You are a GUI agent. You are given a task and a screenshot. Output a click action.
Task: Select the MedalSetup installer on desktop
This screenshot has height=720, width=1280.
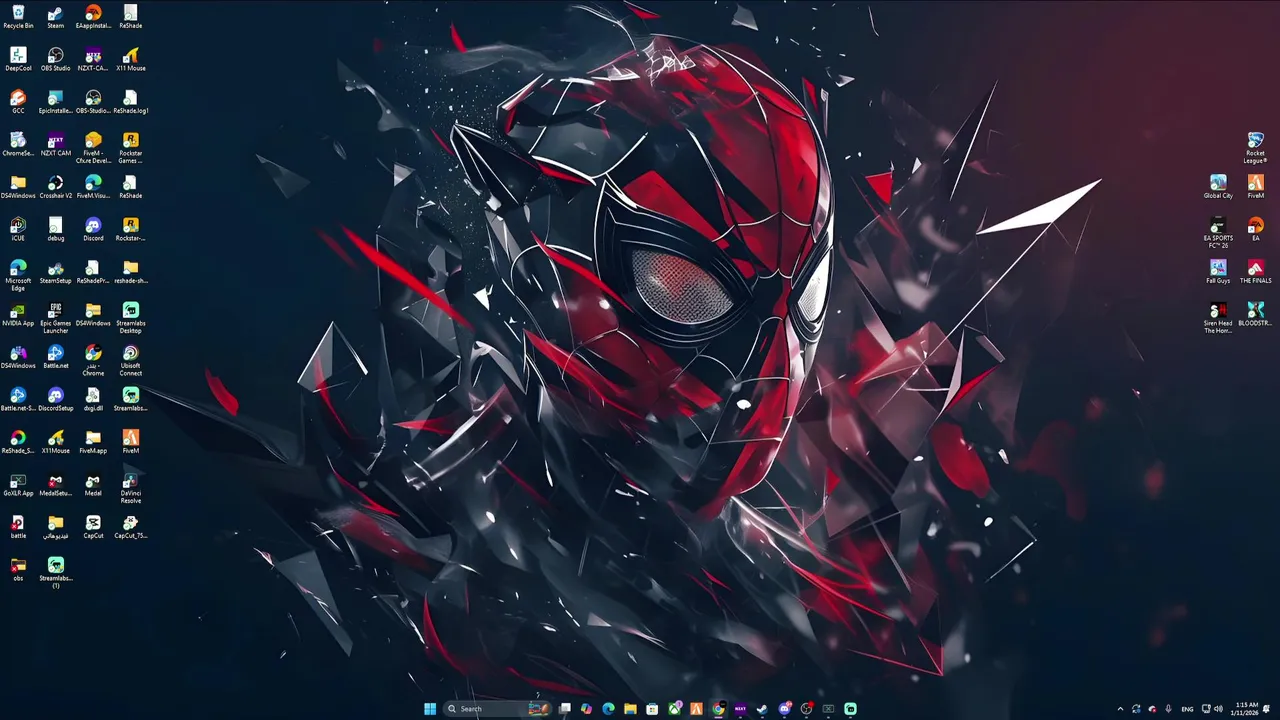click(55, 485)
